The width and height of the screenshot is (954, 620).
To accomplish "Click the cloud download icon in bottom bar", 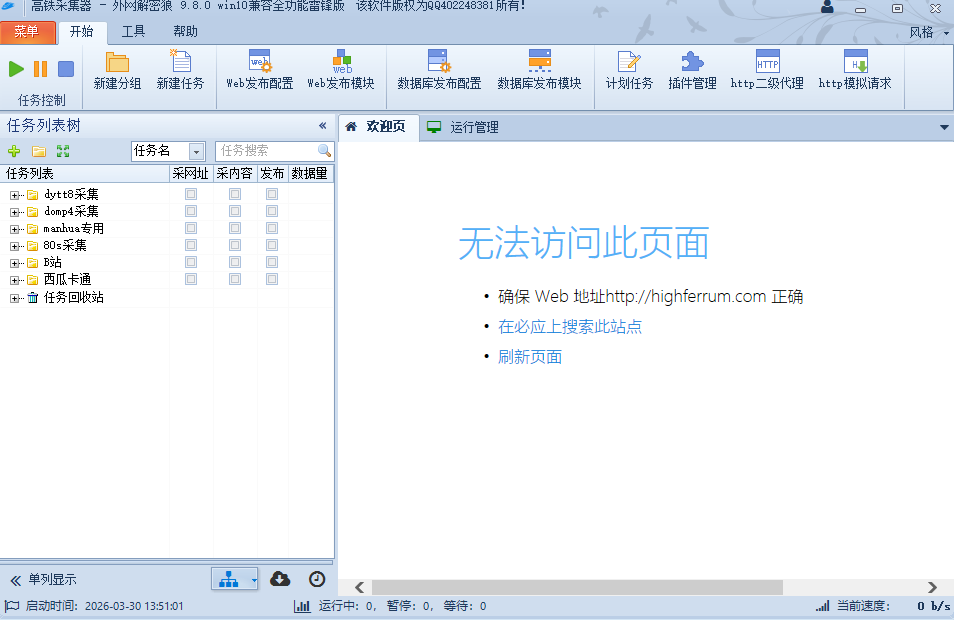I will [x=281, y=579].
